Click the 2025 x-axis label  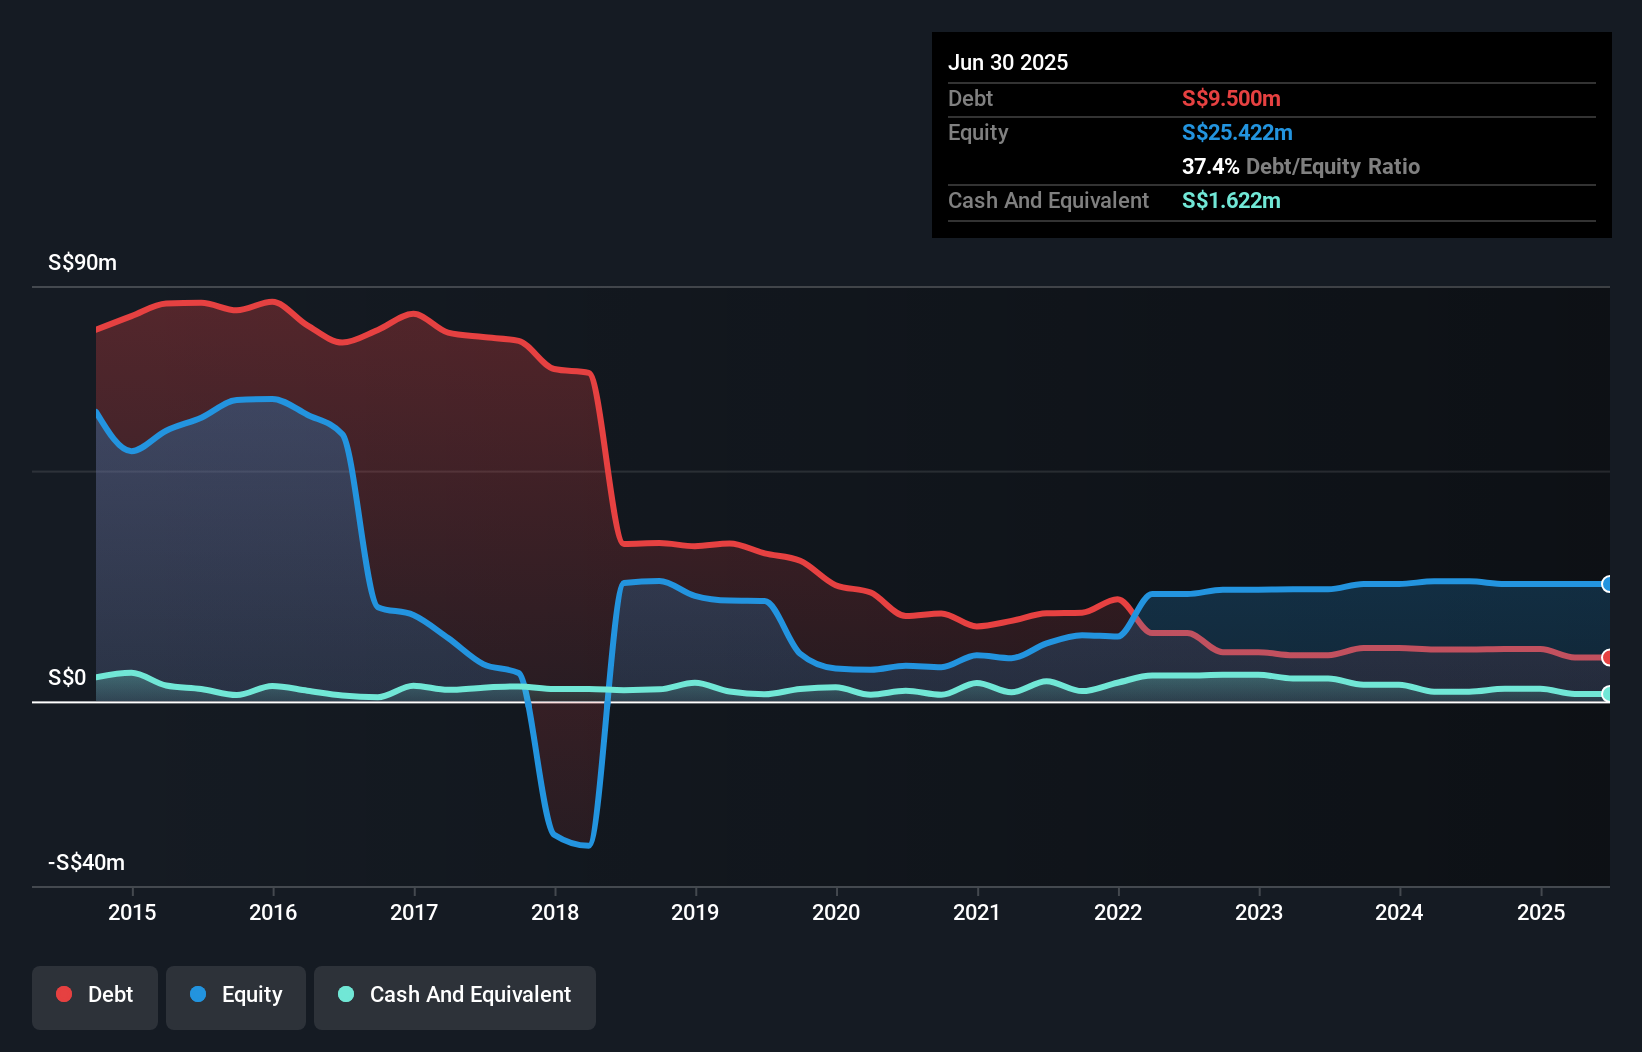coord(1541,912)
